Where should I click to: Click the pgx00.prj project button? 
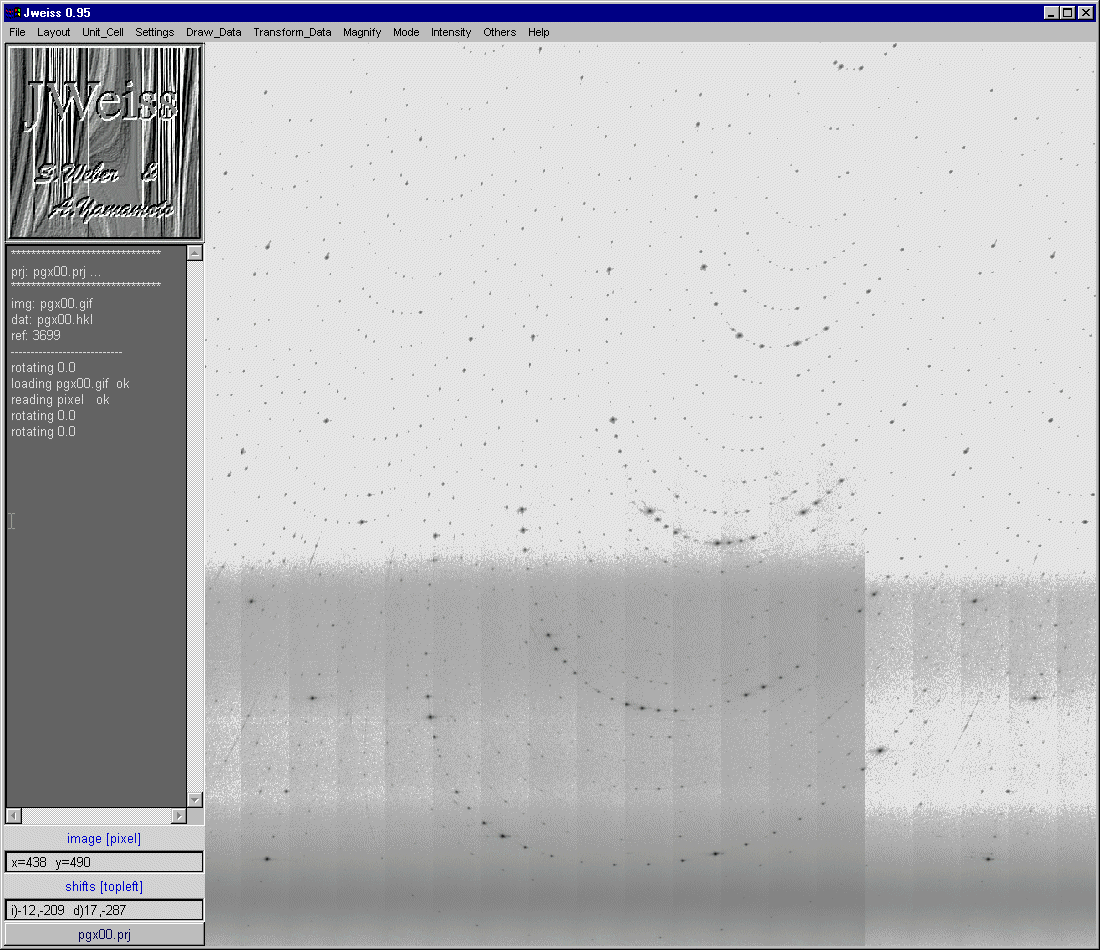(x=104, y=935)
